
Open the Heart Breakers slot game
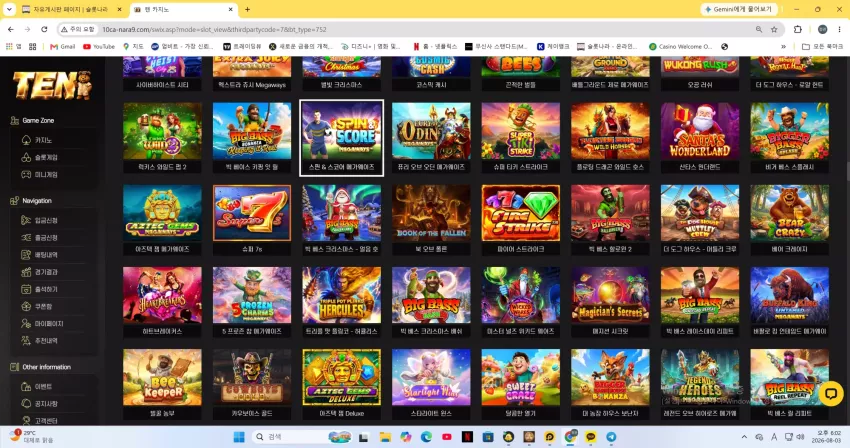(x=163, y=302)
